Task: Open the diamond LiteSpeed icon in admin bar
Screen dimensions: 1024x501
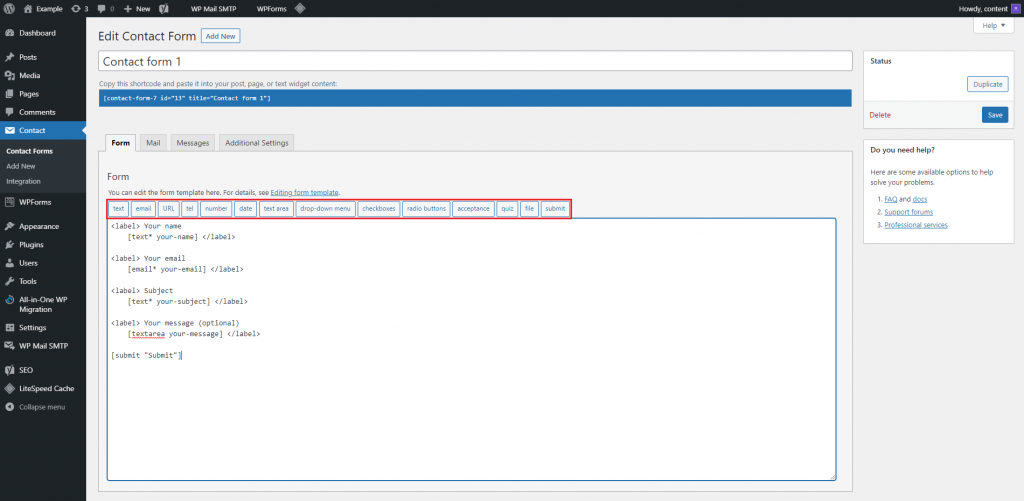Action: coord(300,8)
